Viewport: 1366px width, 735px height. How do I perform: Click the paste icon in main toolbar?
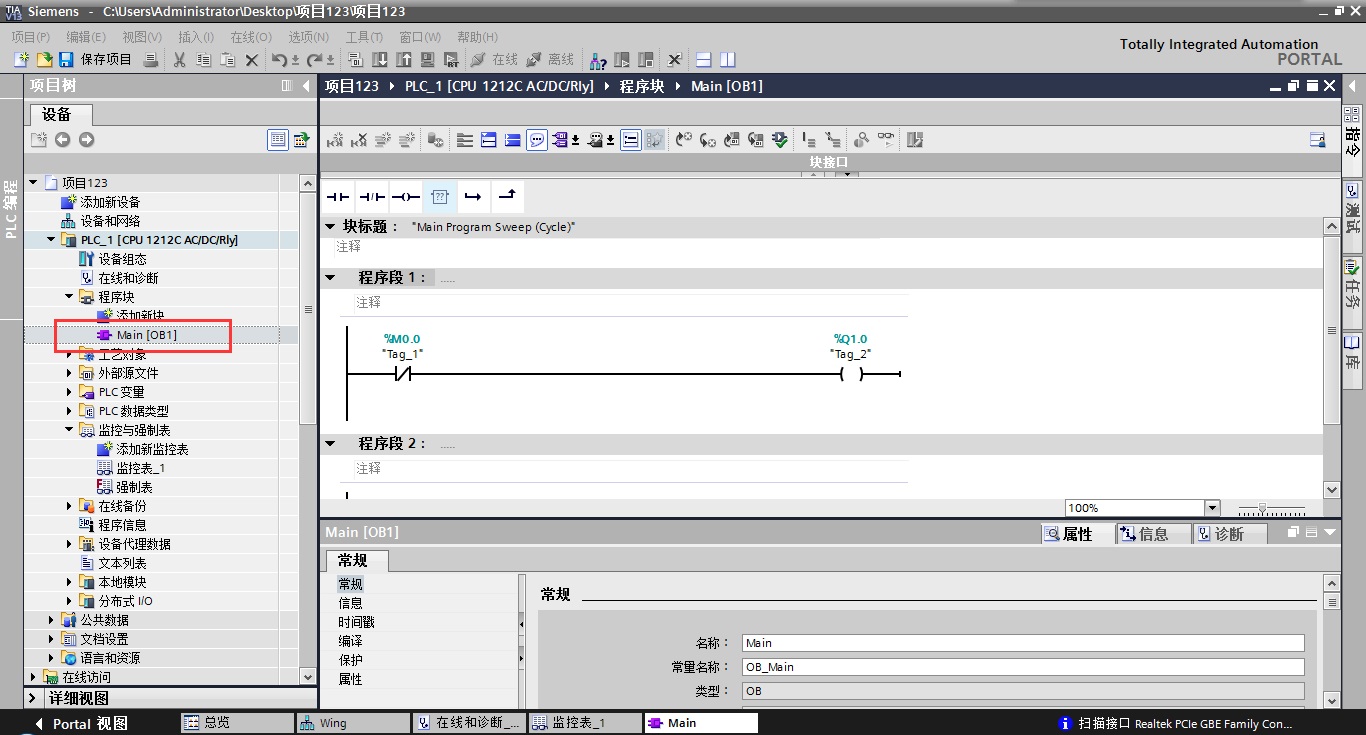(227, 60)
